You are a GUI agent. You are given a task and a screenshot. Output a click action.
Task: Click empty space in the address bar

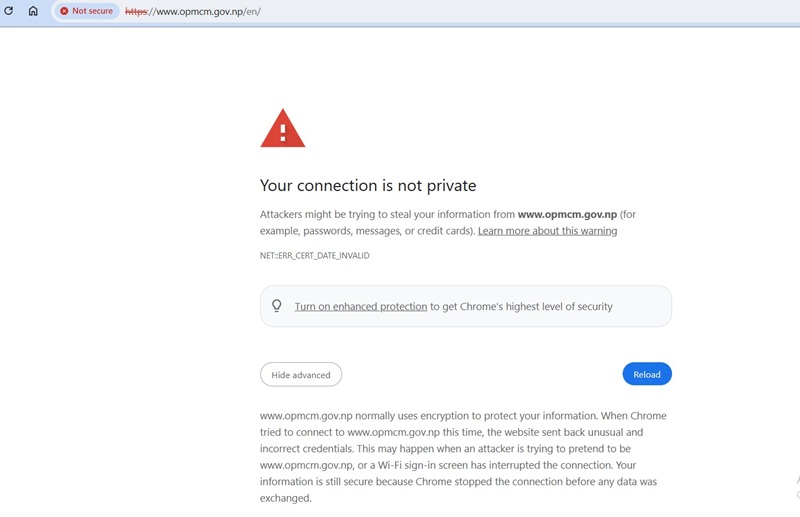pyautogui.click(x=510, y=11)
